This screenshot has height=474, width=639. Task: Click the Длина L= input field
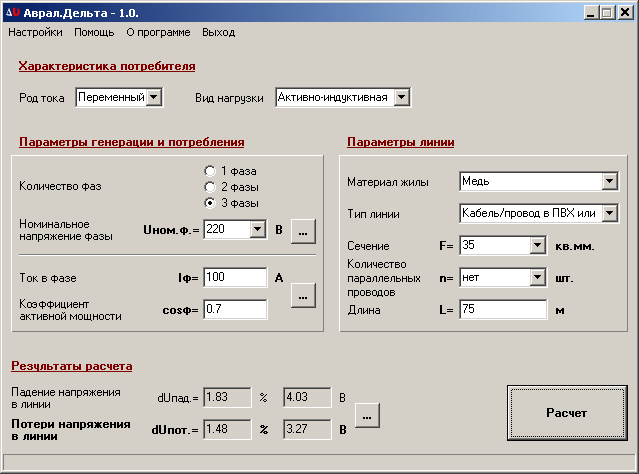[x=503, y=309]
